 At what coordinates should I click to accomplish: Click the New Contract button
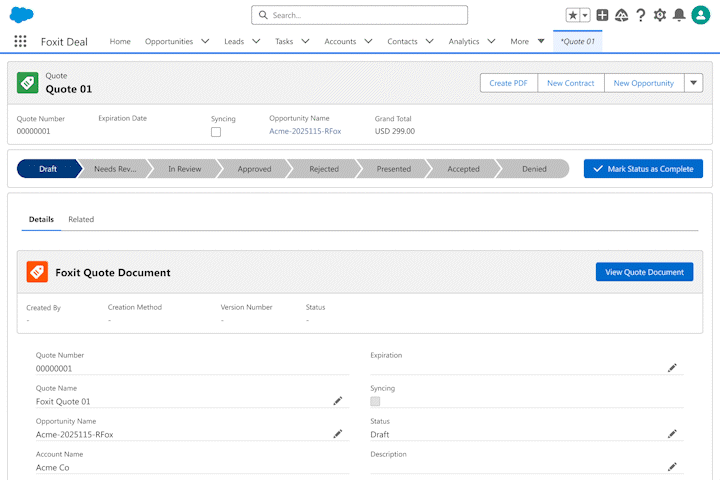(x=571, y=83)
